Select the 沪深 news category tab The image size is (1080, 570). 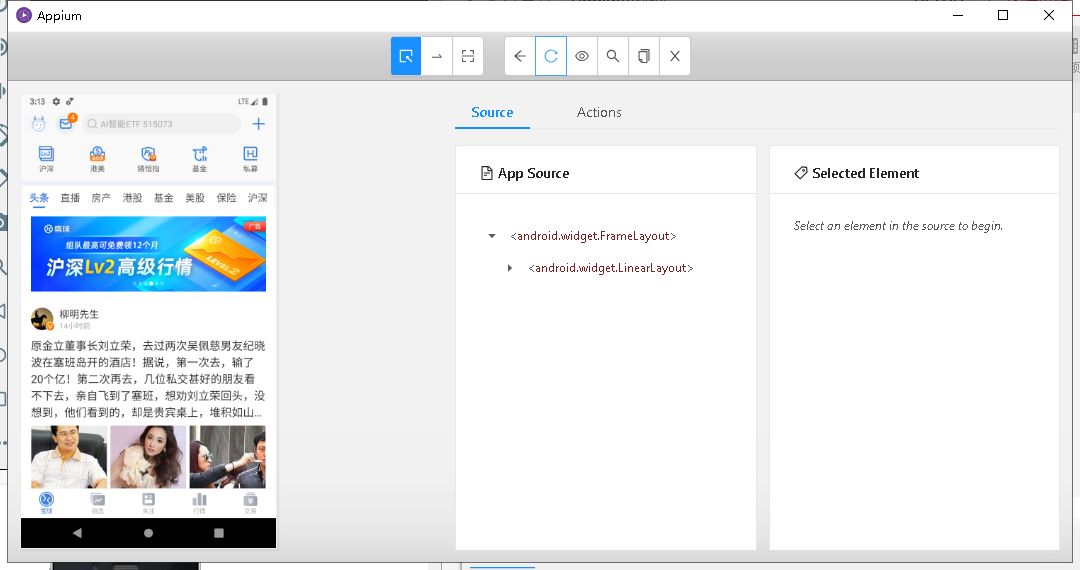click(258, 198)
